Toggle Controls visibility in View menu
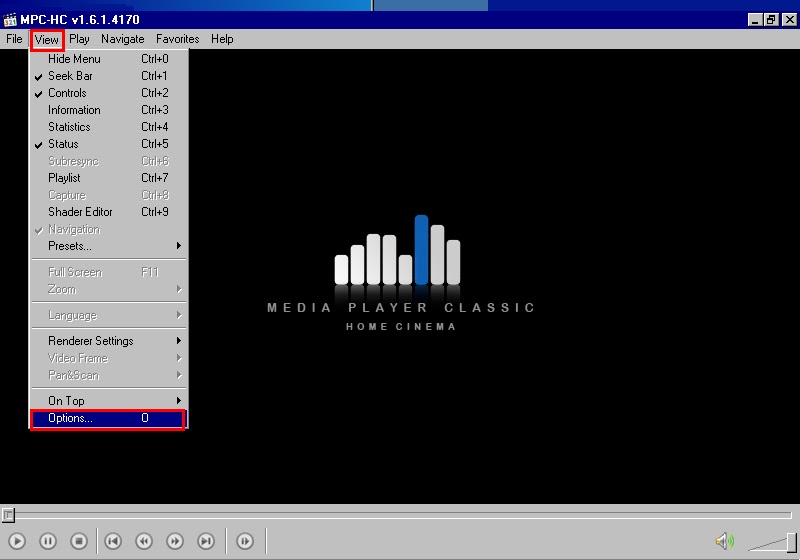The height and width of the screenshot is (560, 800). point(108,93)
